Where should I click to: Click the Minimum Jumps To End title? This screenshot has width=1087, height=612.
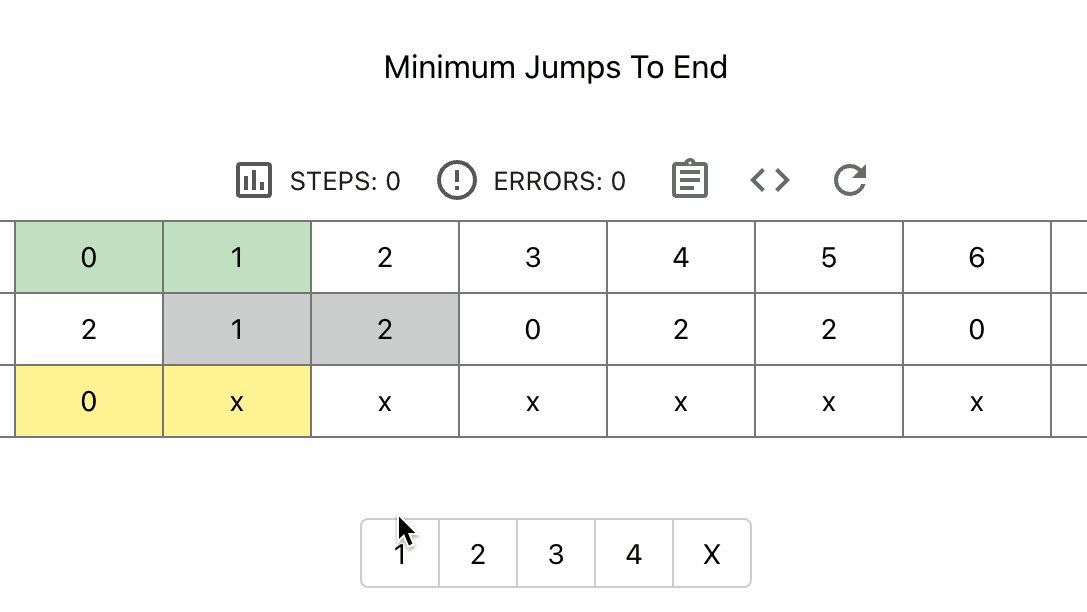(556, 68)
